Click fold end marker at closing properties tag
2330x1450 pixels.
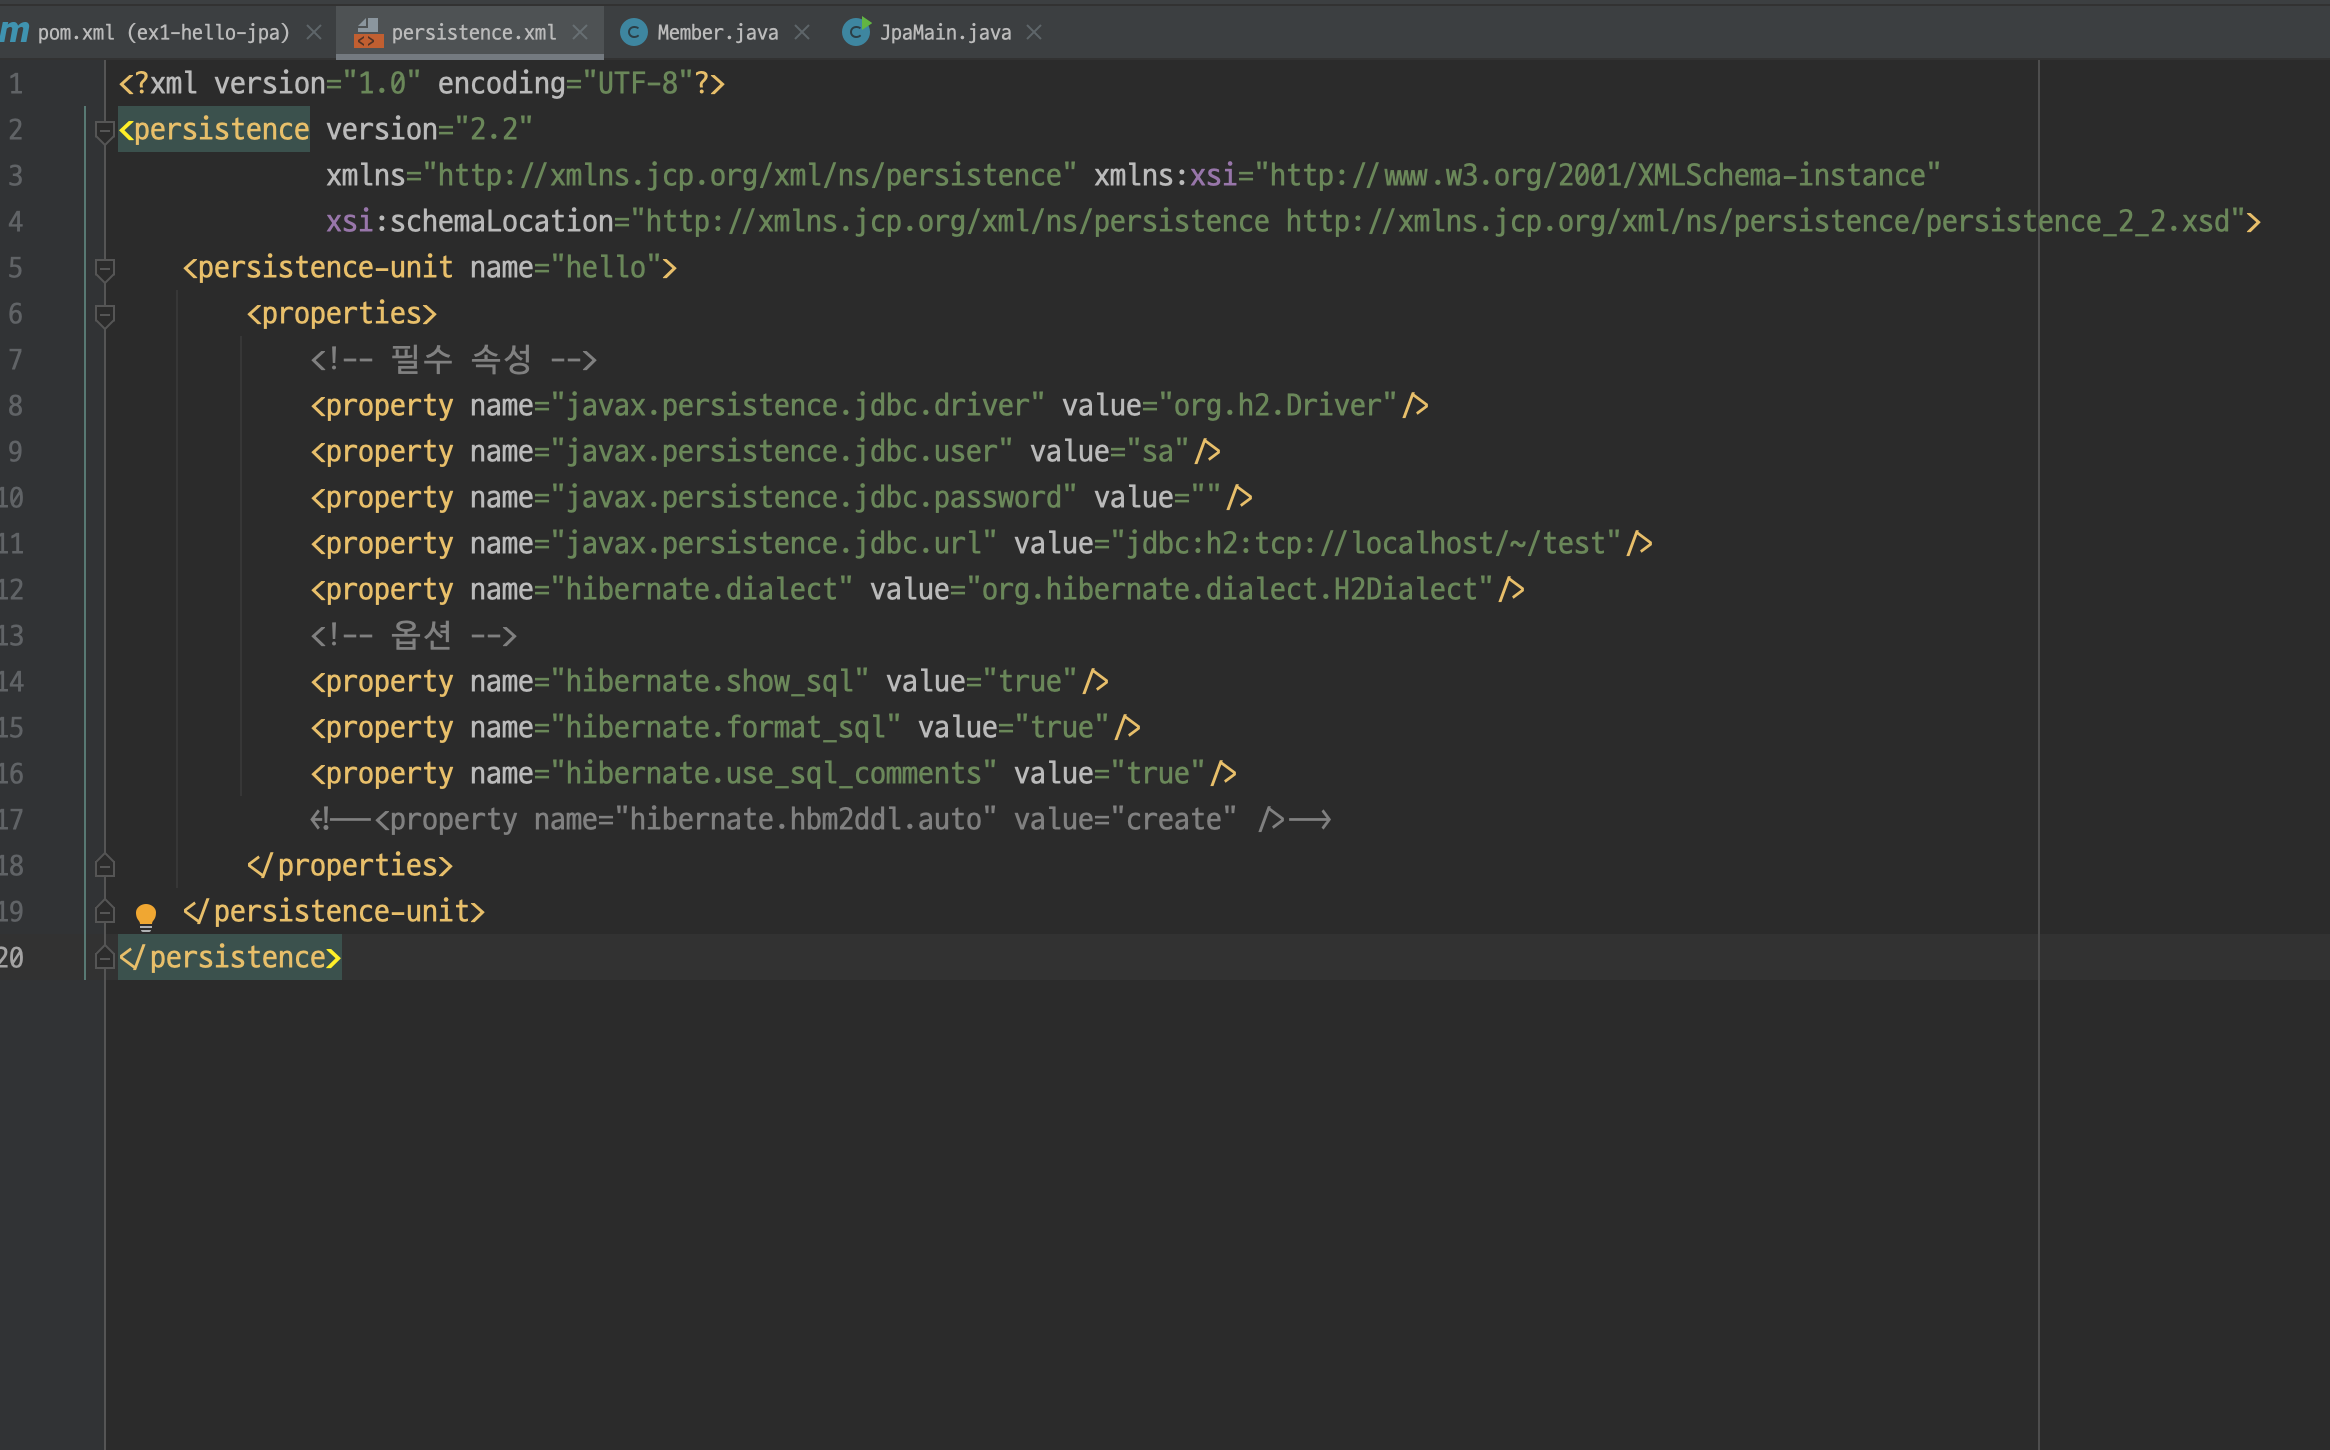pos(104,866)
